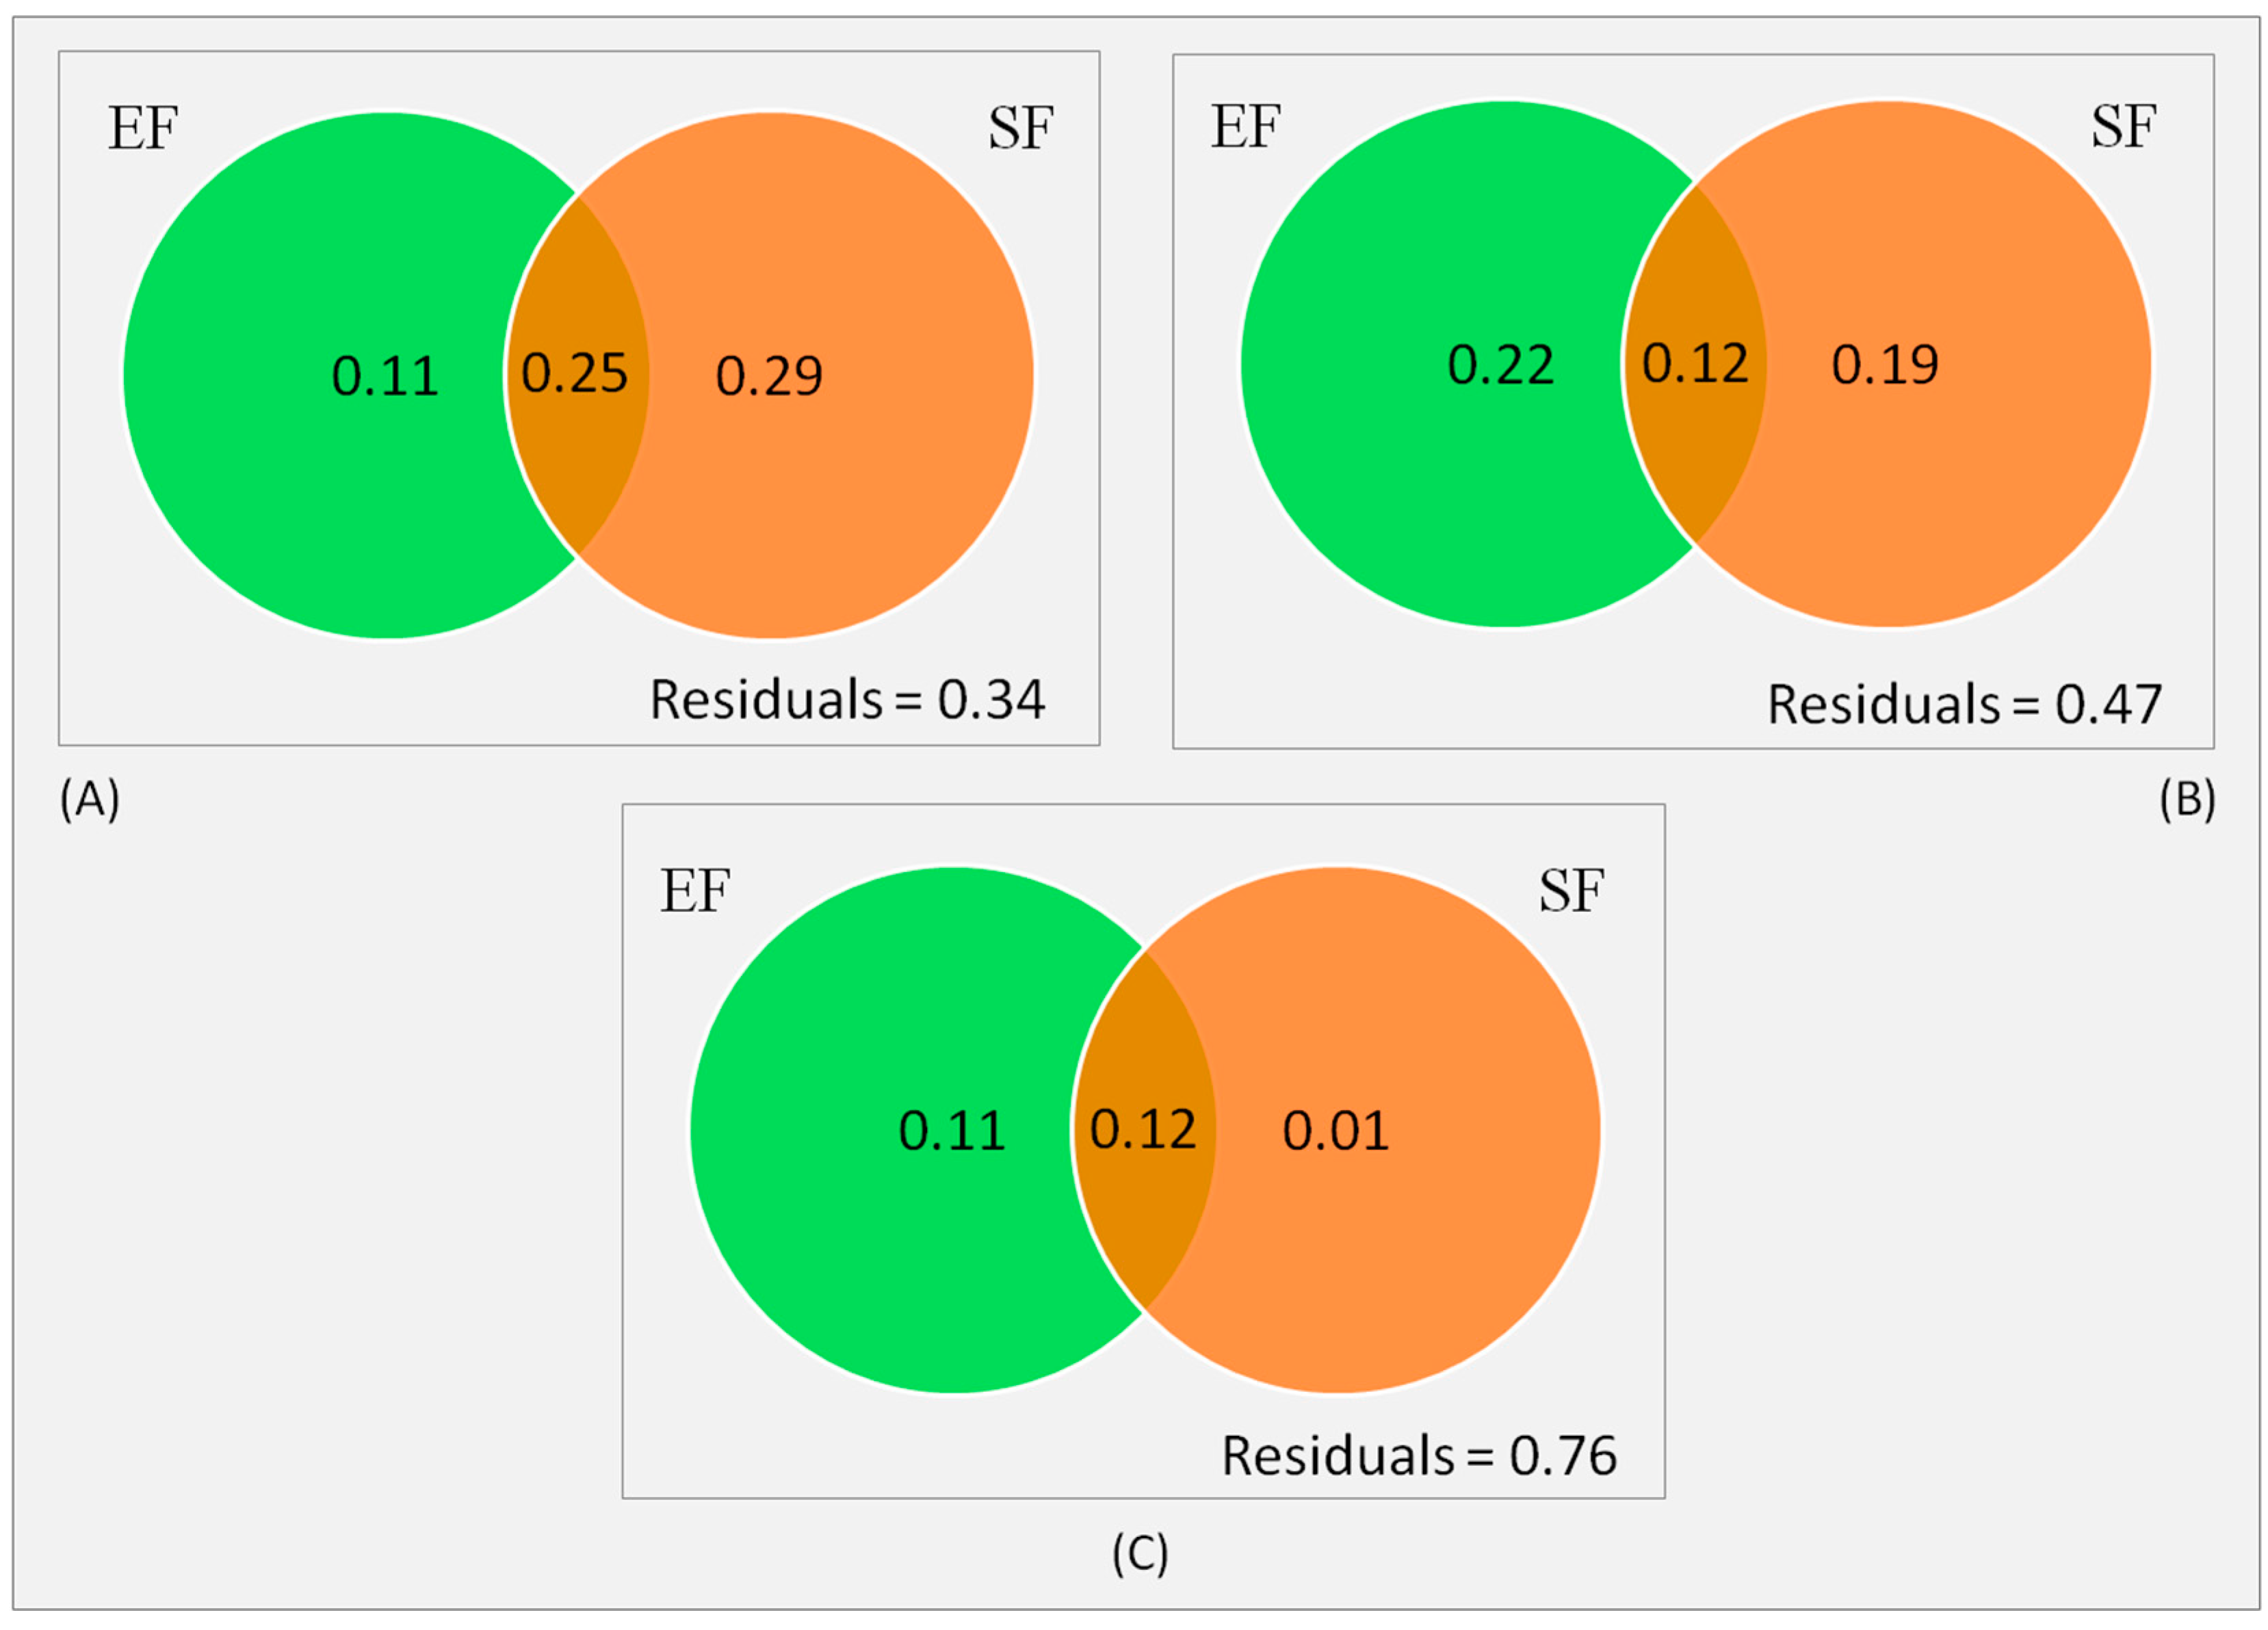Click the 0.19 value in panel B
2268x1630 pixels.
click(x=1885, y=364)
